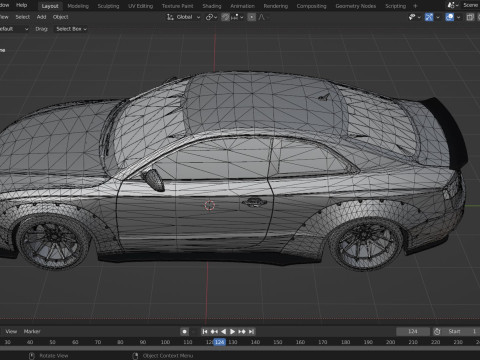Play the animation forward
This screenshot has height=360, width=480.
pyautogui.click(x=232, y=331)
